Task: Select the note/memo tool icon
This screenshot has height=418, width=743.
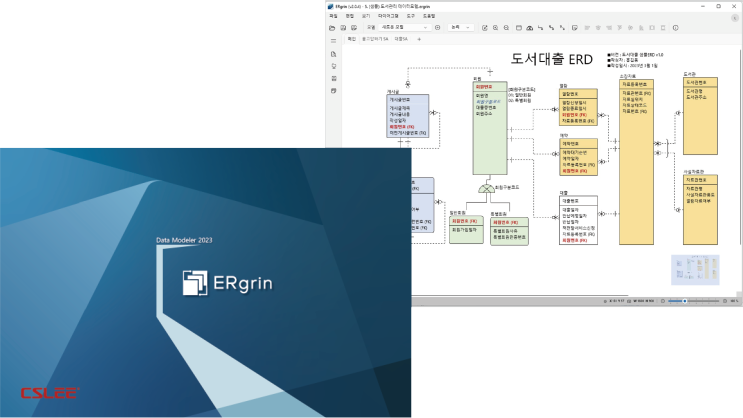Action: [574, 28]
